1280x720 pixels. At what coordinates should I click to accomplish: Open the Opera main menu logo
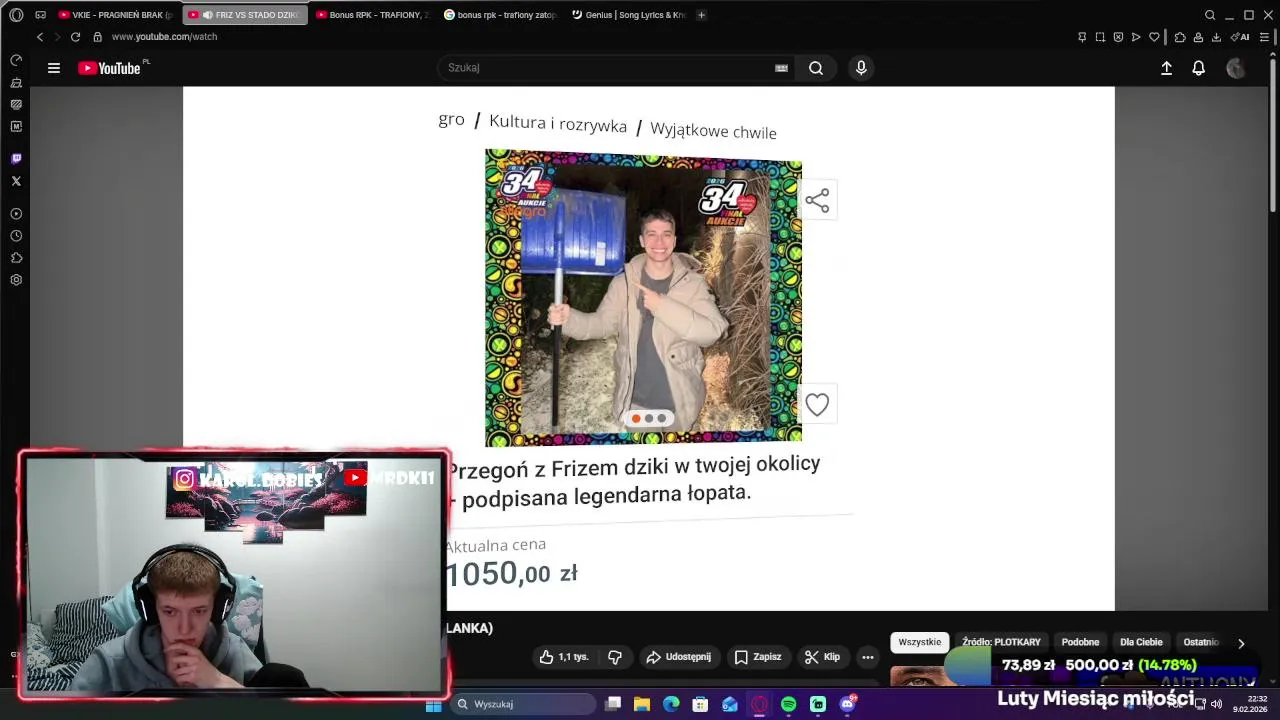(x=16, y=15)
